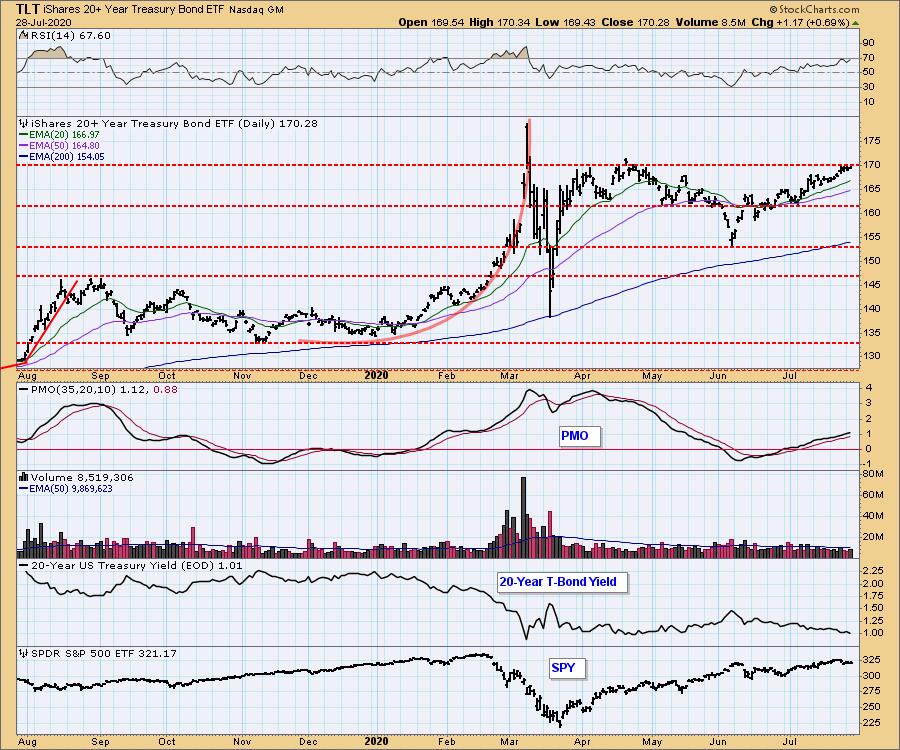This screenshot has height=750, width=900.
Task: Click the Nasdaq GM exchange label
Action: [x=256, y=10]
